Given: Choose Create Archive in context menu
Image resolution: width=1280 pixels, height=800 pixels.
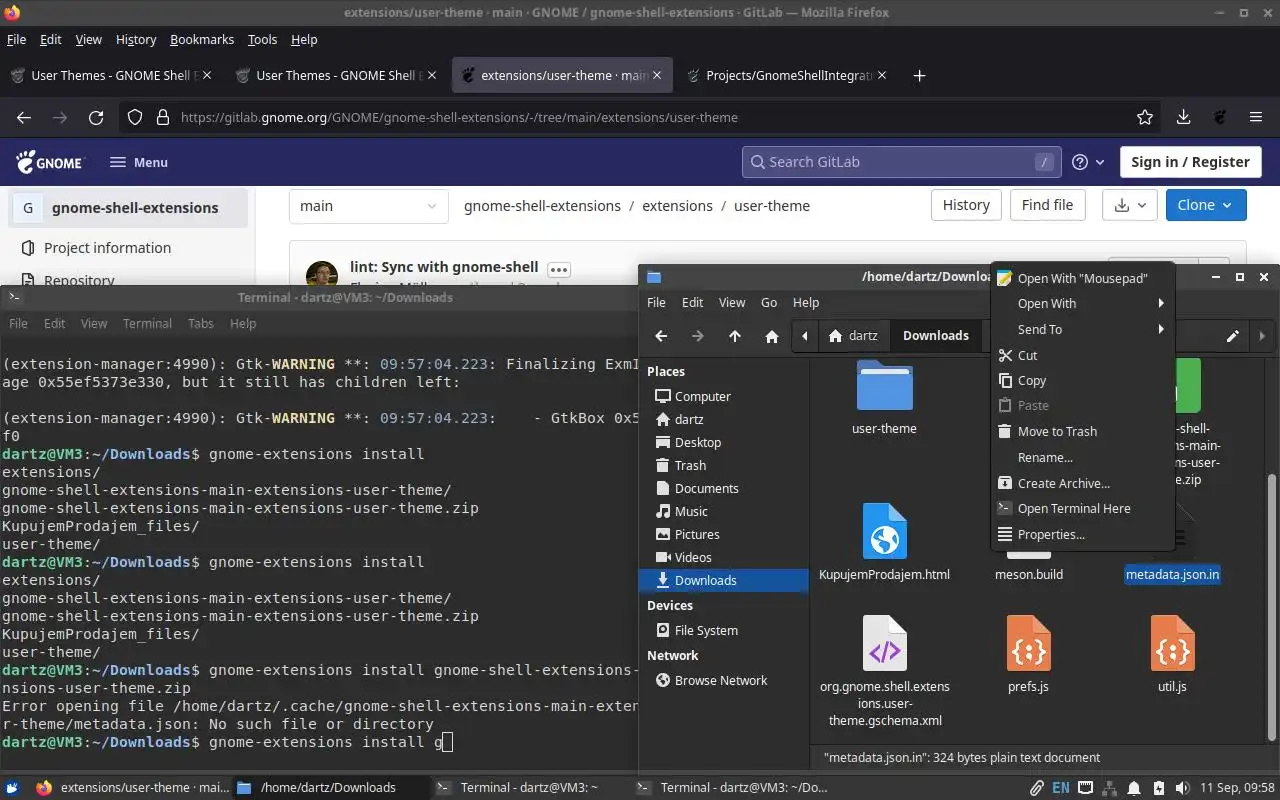Looking at the screenshot, I should point(1082,483).
